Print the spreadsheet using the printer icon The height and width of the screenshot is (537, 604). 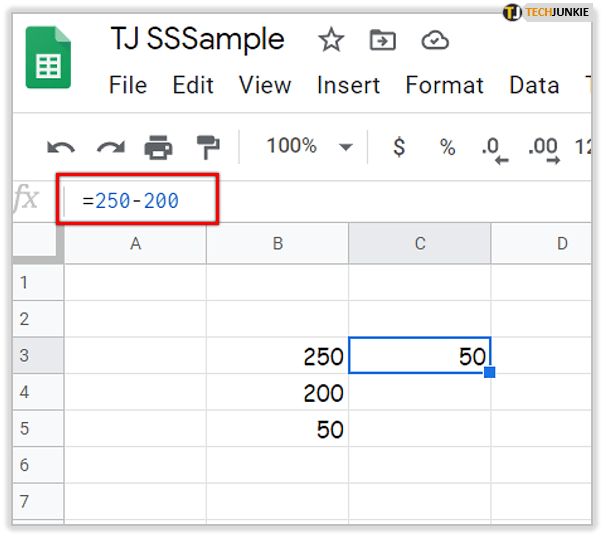click(x=158, y=148)
